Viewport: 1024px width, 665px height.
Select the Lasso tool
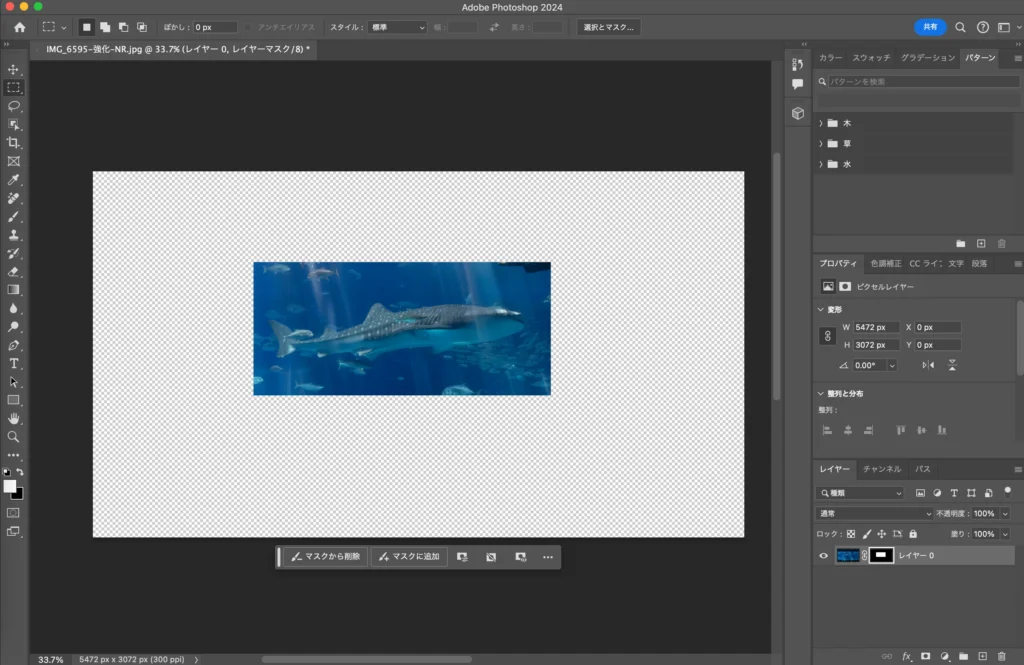(x=14, y=106)
